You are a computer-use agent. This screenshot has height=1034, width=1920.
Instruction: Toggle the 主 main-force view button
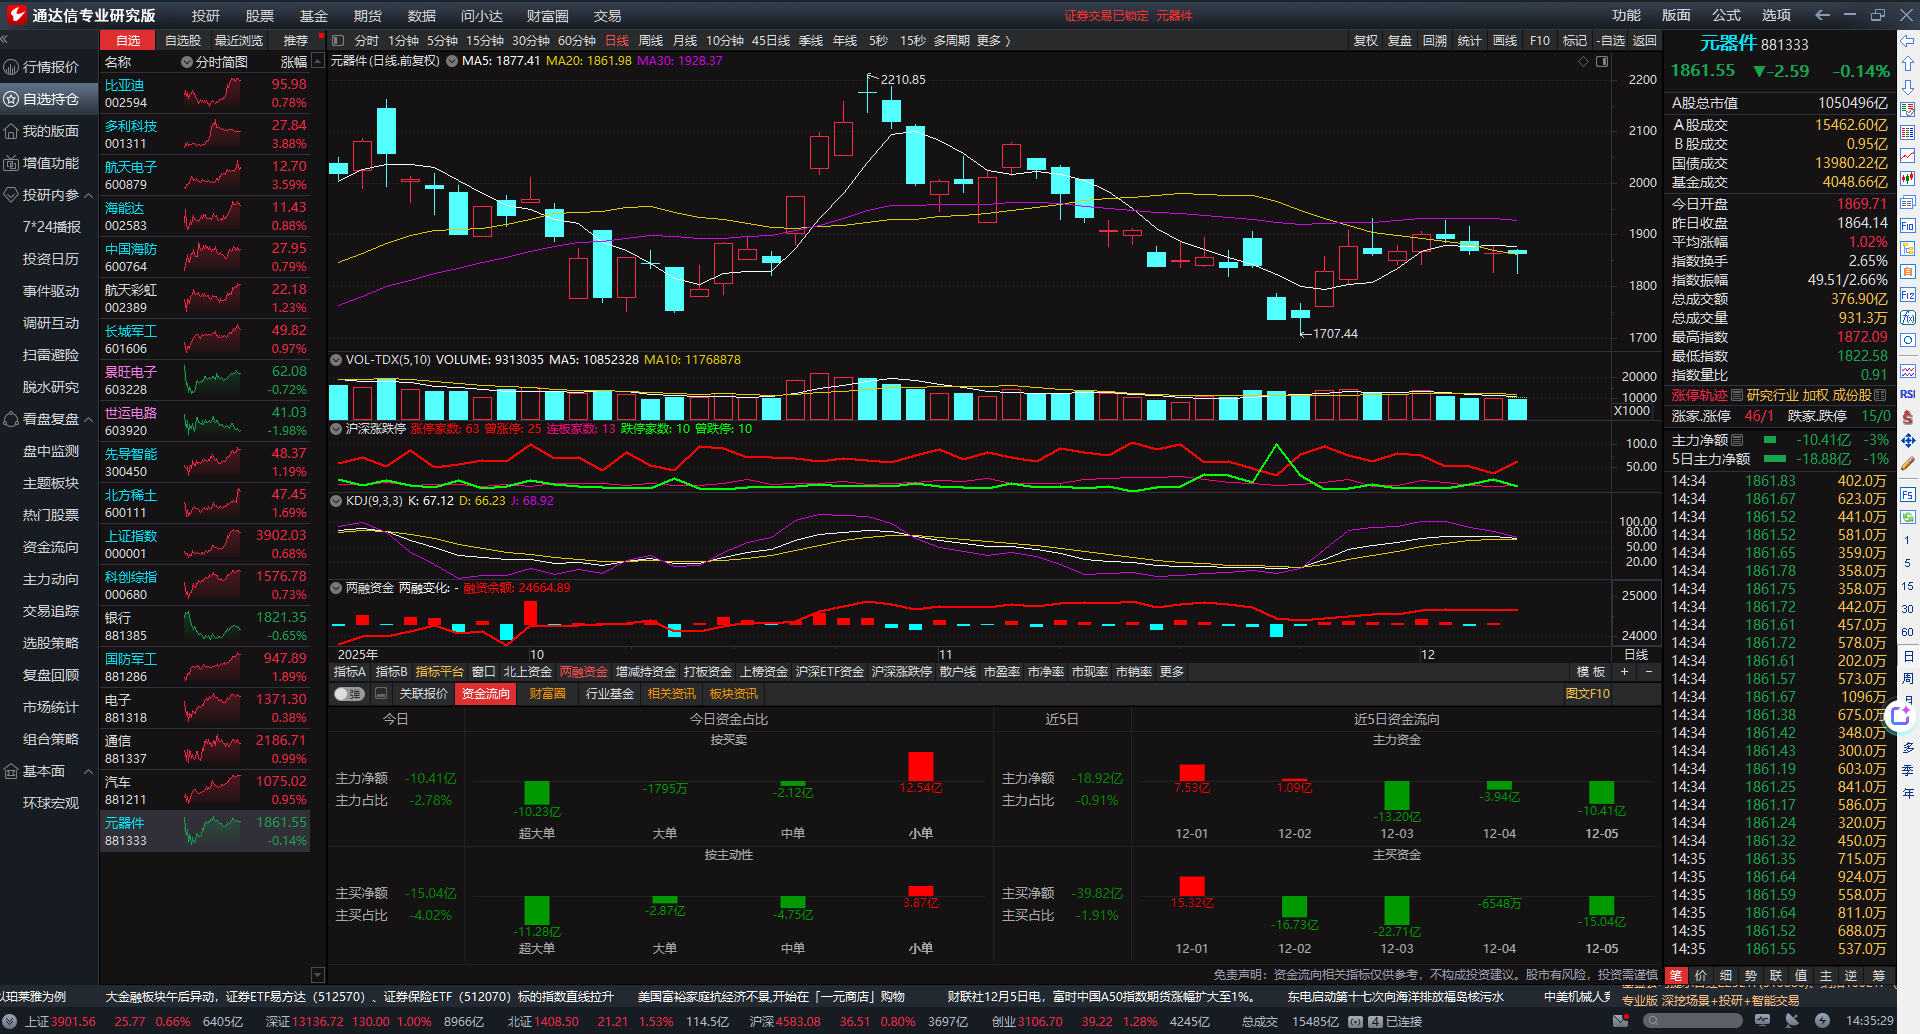1826,975
